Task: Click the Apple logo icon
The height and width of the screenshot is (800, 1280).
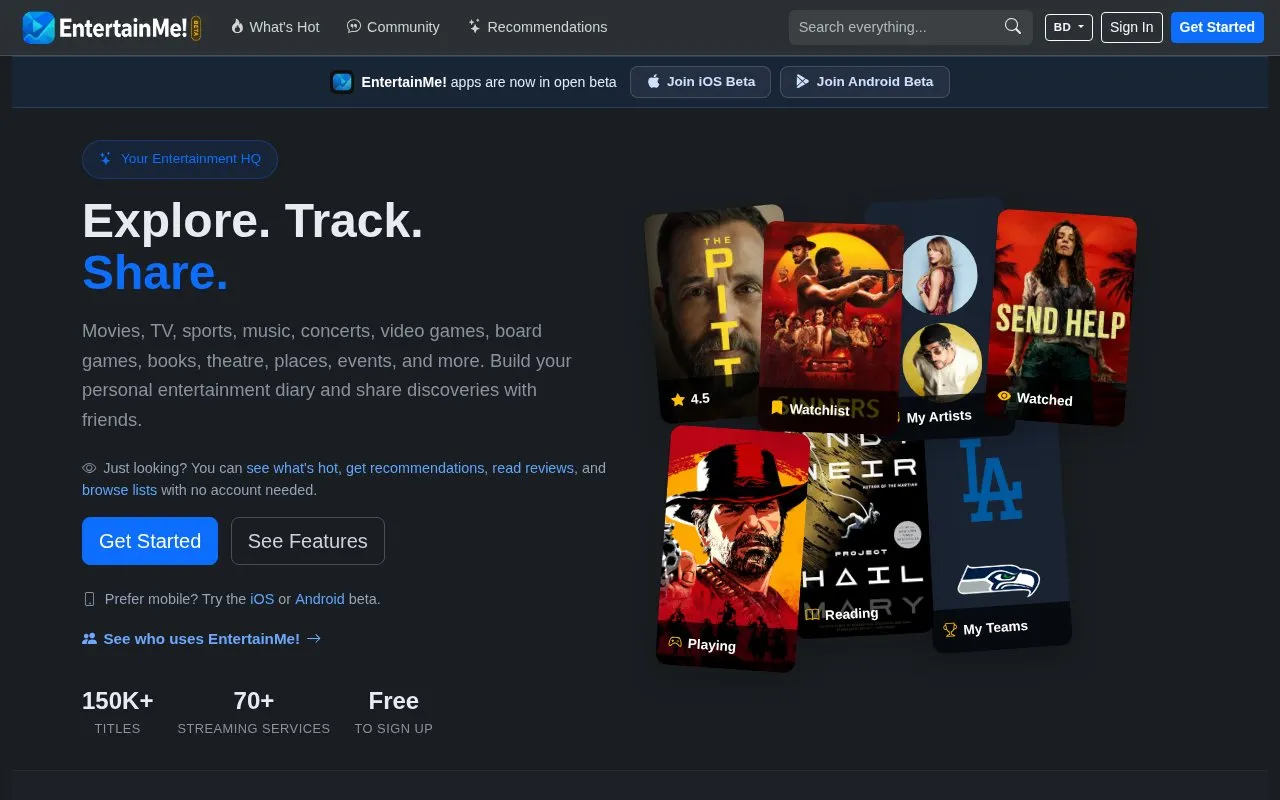Action: (x=654, y=82)
